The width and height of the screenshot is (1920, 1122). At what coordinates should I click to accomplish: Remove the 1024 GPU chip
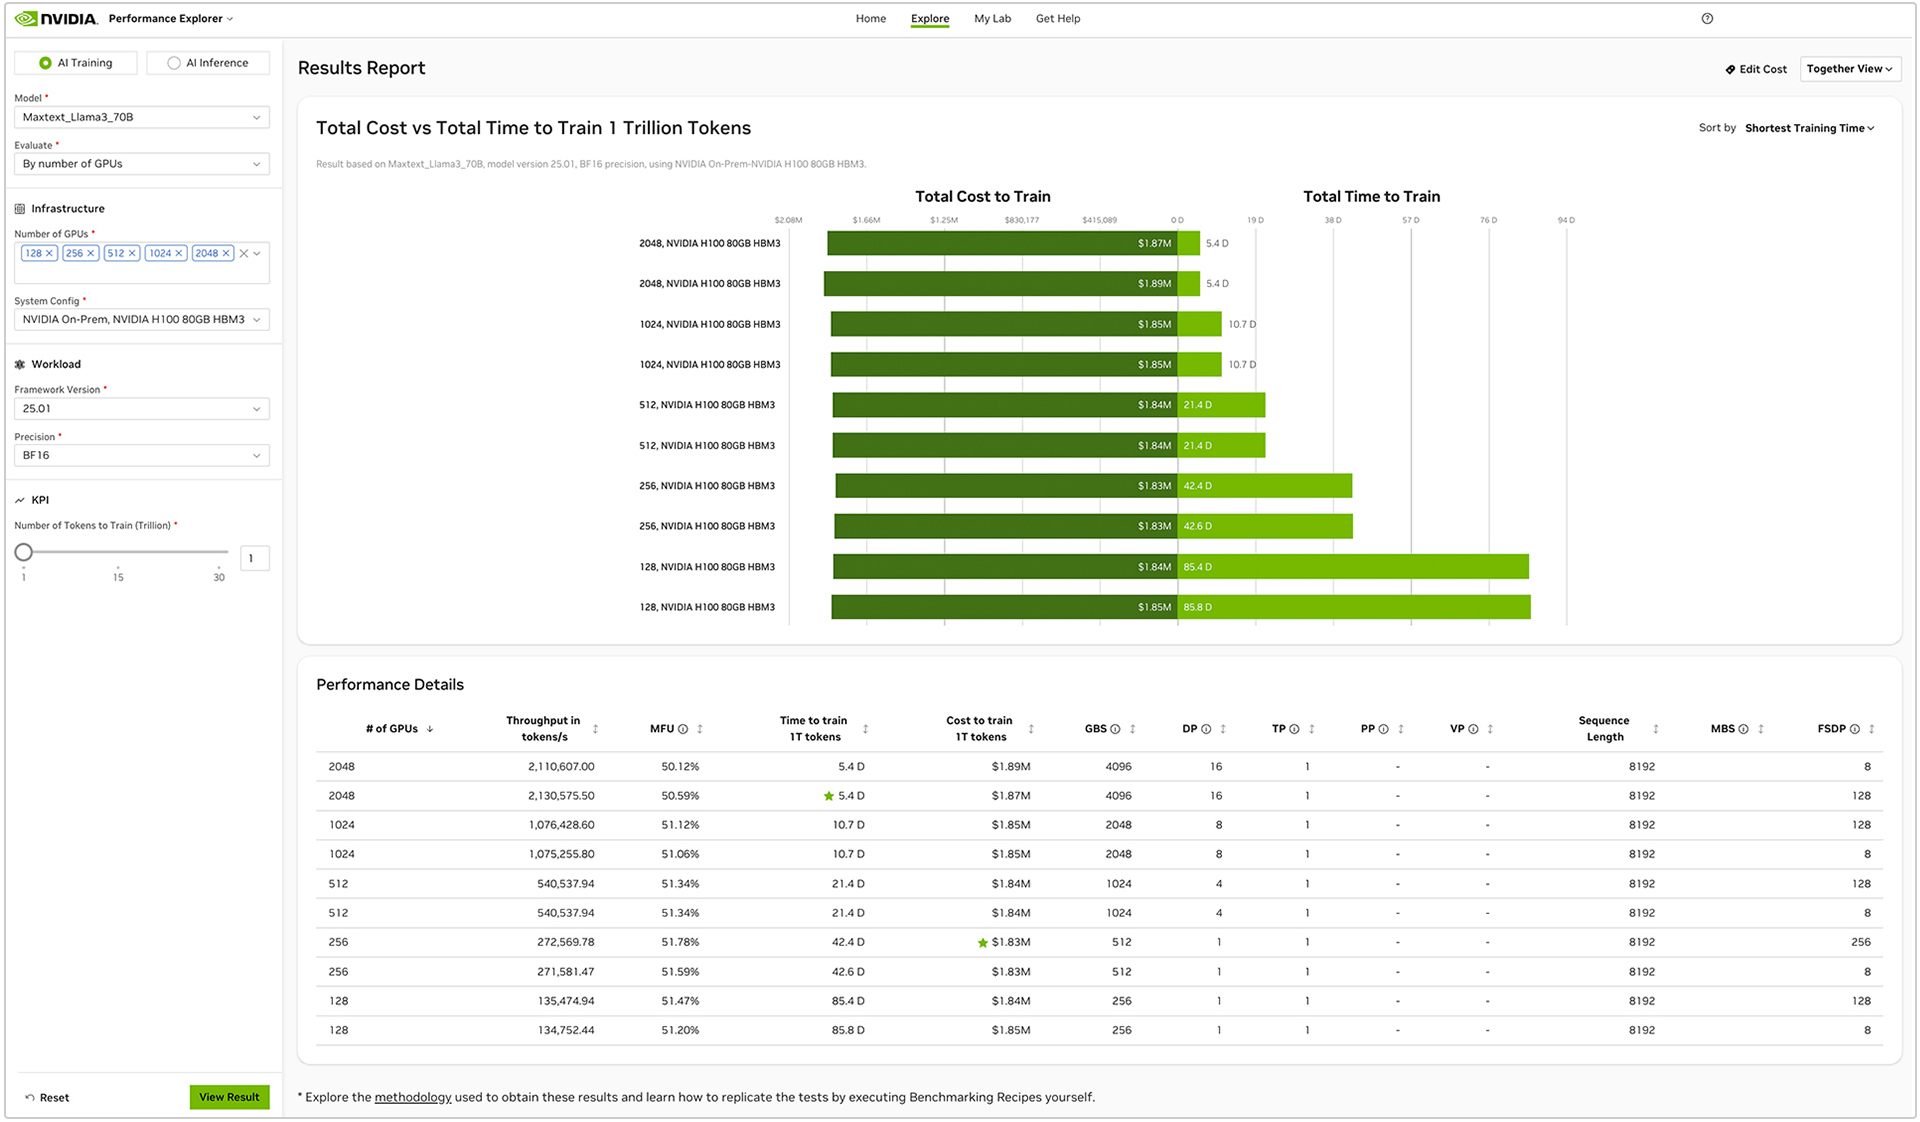tap(179, 253)
